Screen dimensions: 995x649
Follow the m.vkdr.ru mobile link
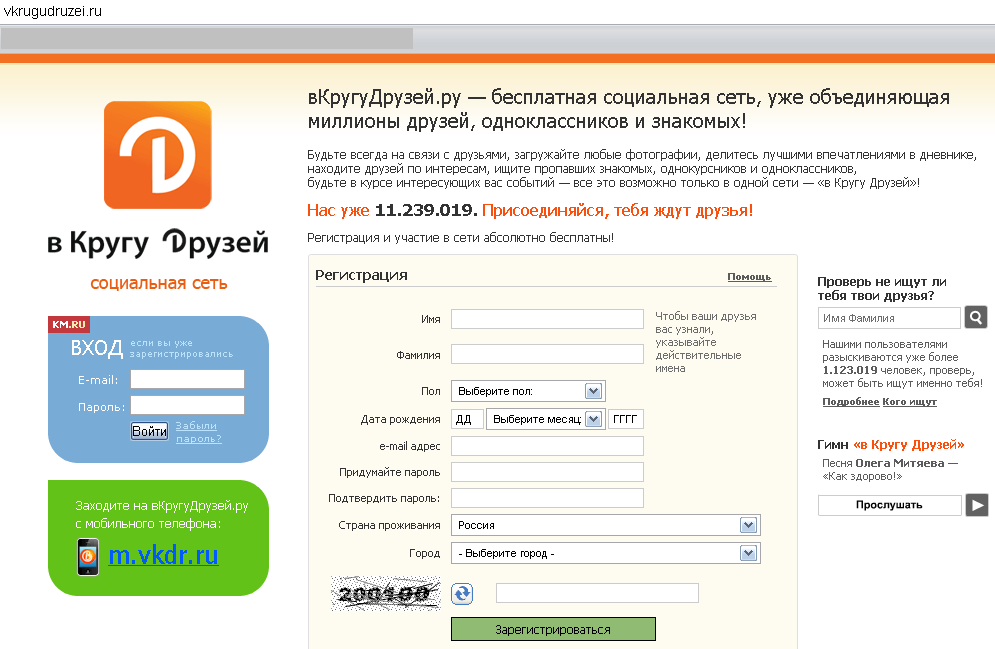tap(162, 557)
